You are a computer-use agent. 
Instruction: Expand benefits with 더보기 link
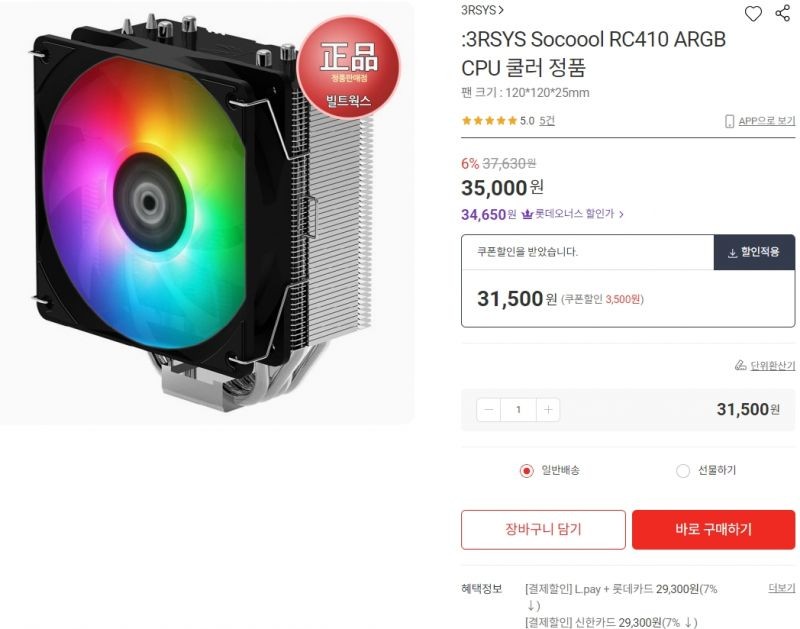pyautogui.click(x=782, y=589)
